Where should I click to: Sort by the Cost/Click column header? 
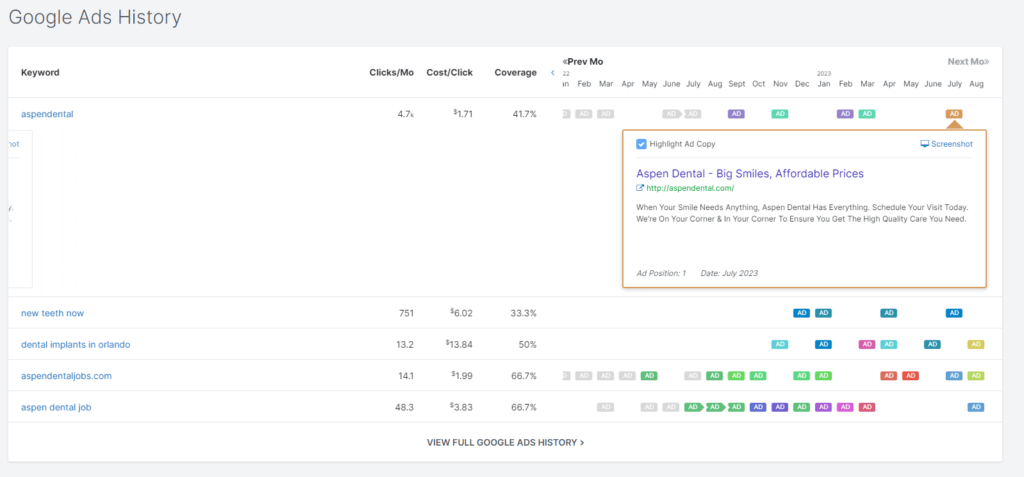449,73
